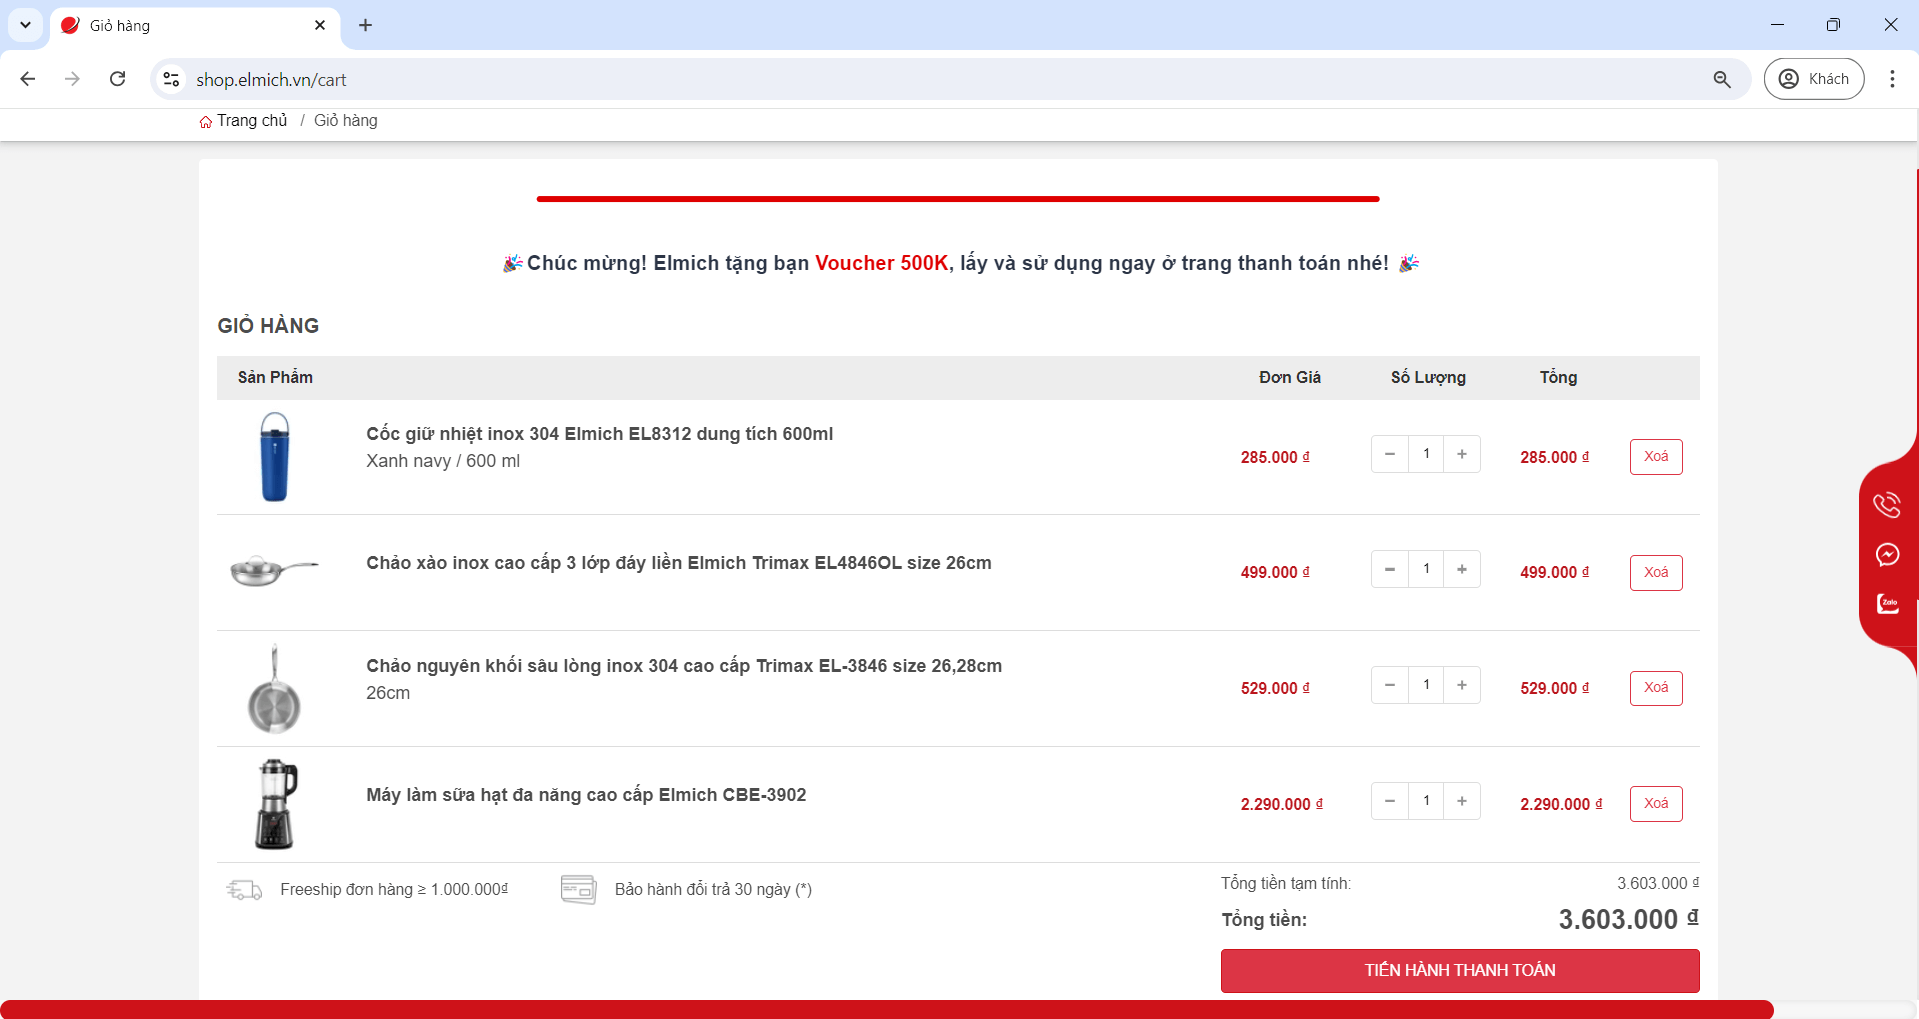Click the Bảo hành đổi trả 30 ngày text
This screenshot has height=1019, width=1919.
point(713,890)
